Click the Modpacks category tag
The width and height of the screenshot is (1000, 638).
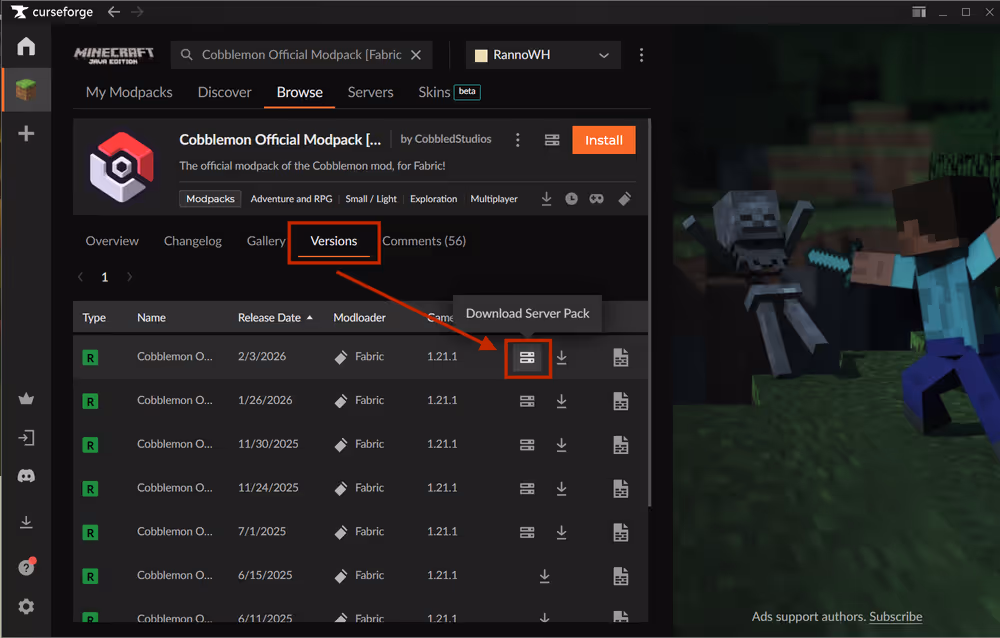tap(210, 199)
